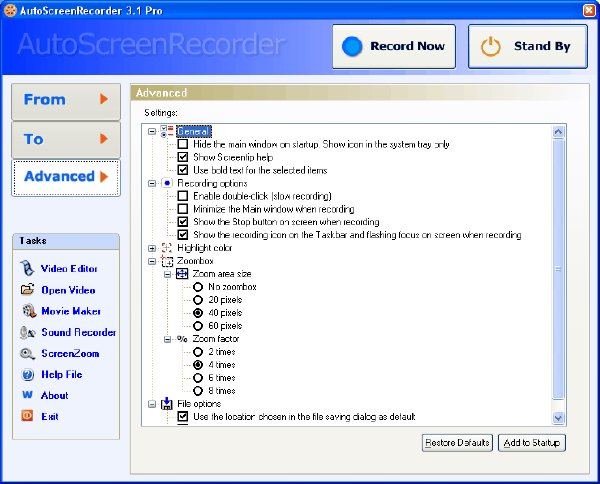Click the settings list scrollbar thumb

(x=558, y=269)
